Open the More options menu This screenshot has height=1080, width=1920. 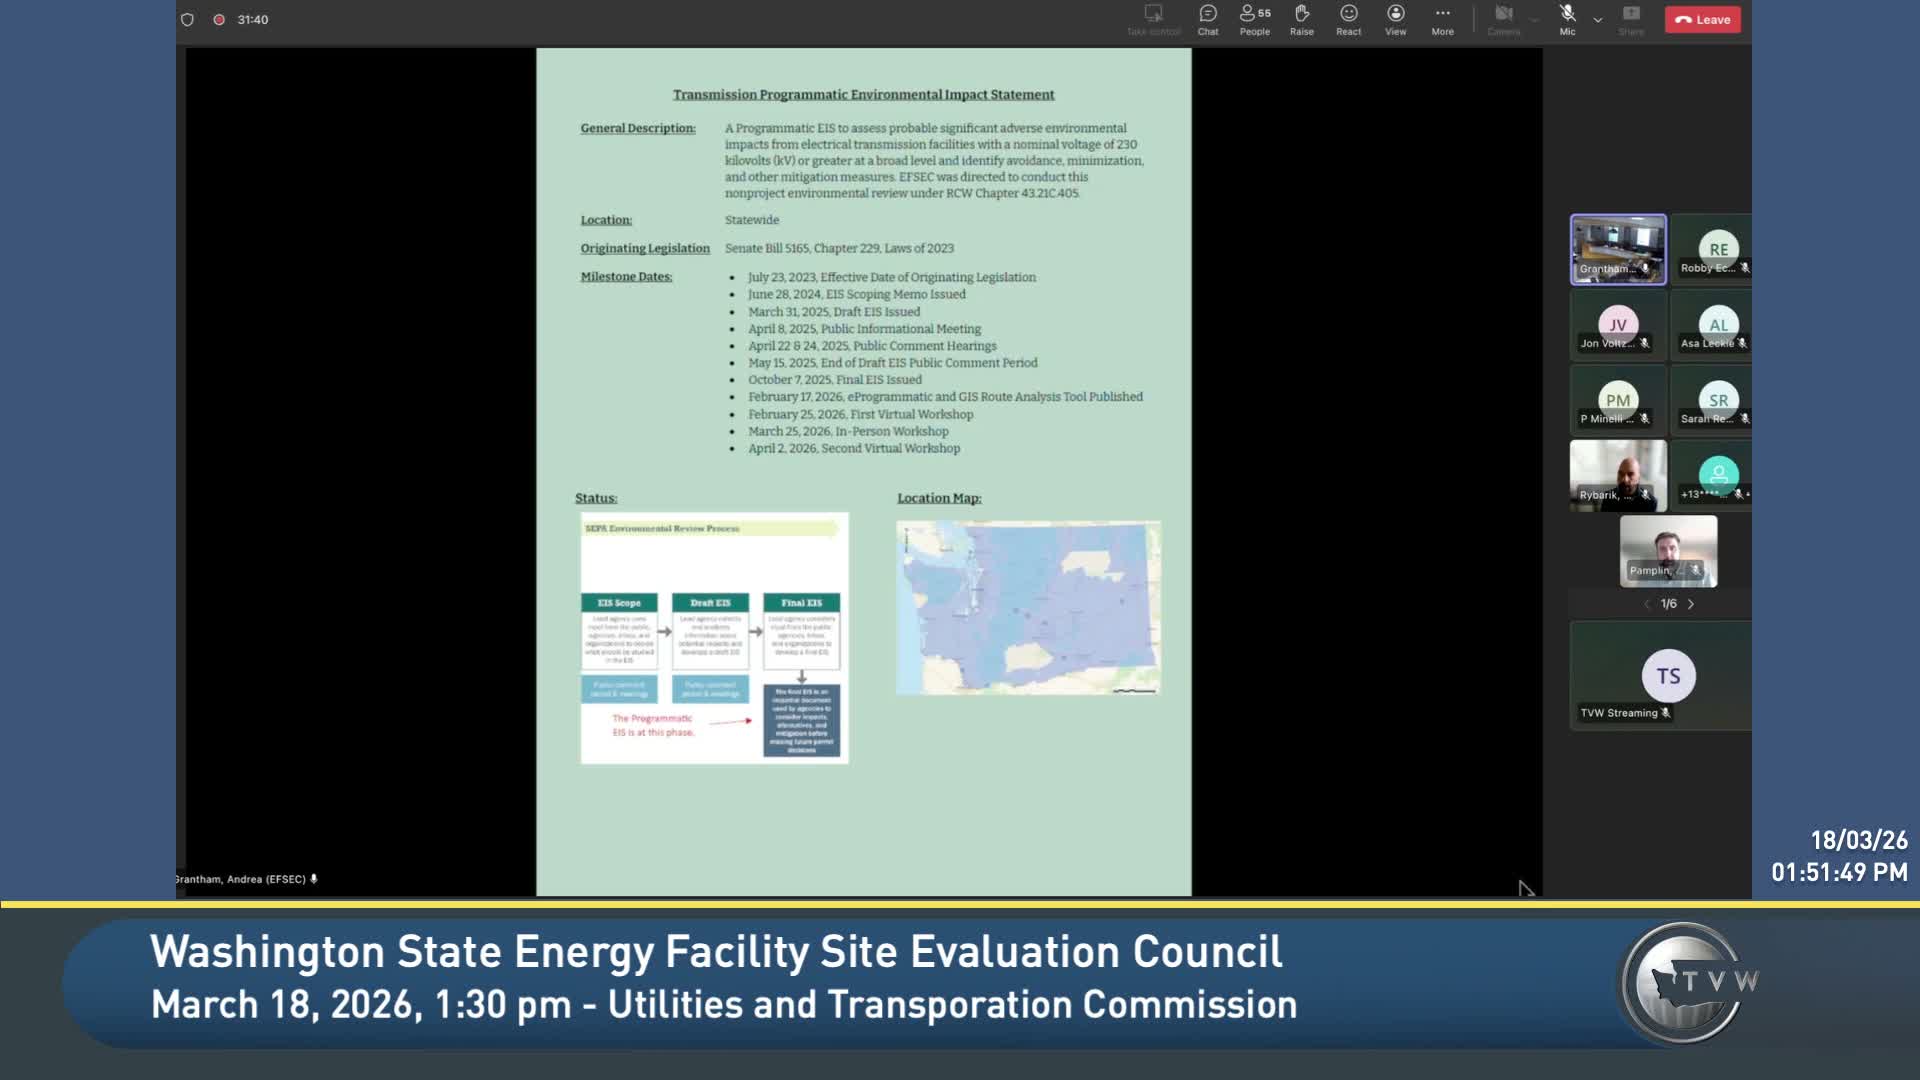[1442, 19]
